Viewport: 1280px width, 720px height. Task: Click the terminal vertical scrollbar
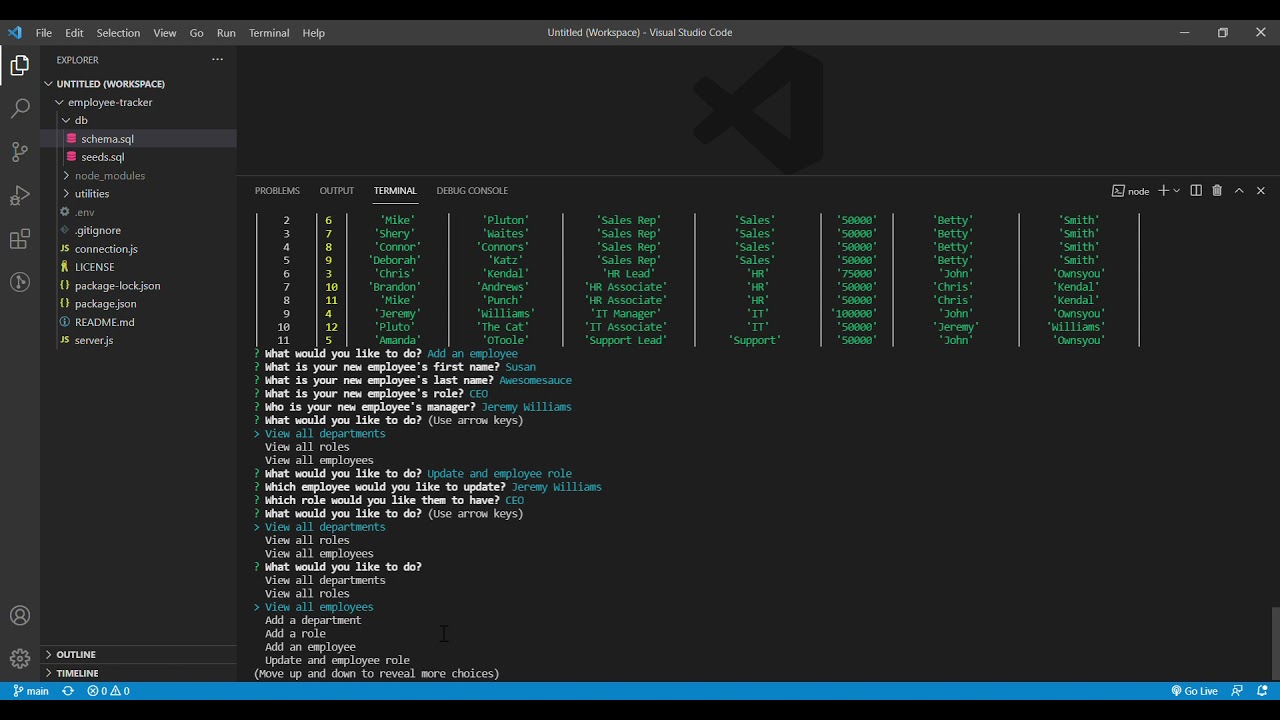click(x=1275, y=643)
